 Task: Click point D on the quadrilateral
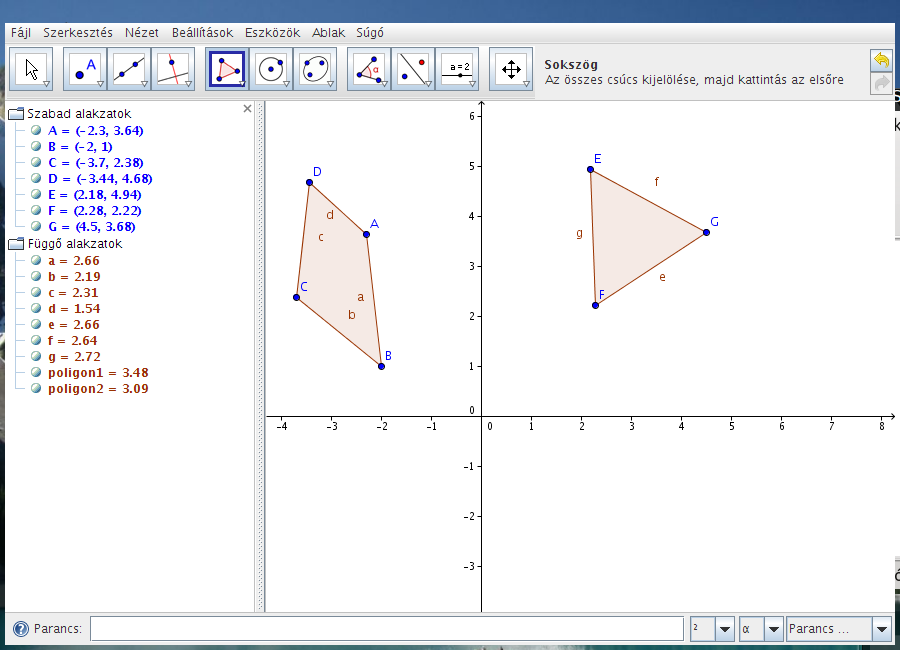point(309,183)
